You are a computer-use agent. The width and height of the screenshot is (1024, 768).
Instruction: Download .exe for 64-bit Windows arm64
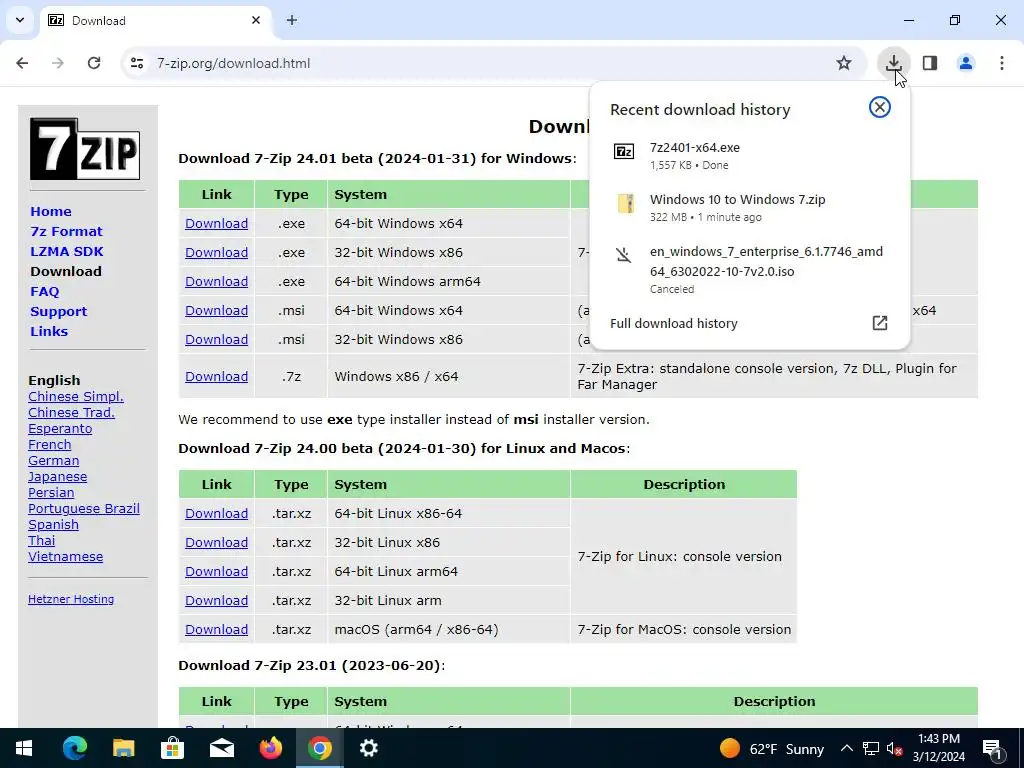[216, 281]
